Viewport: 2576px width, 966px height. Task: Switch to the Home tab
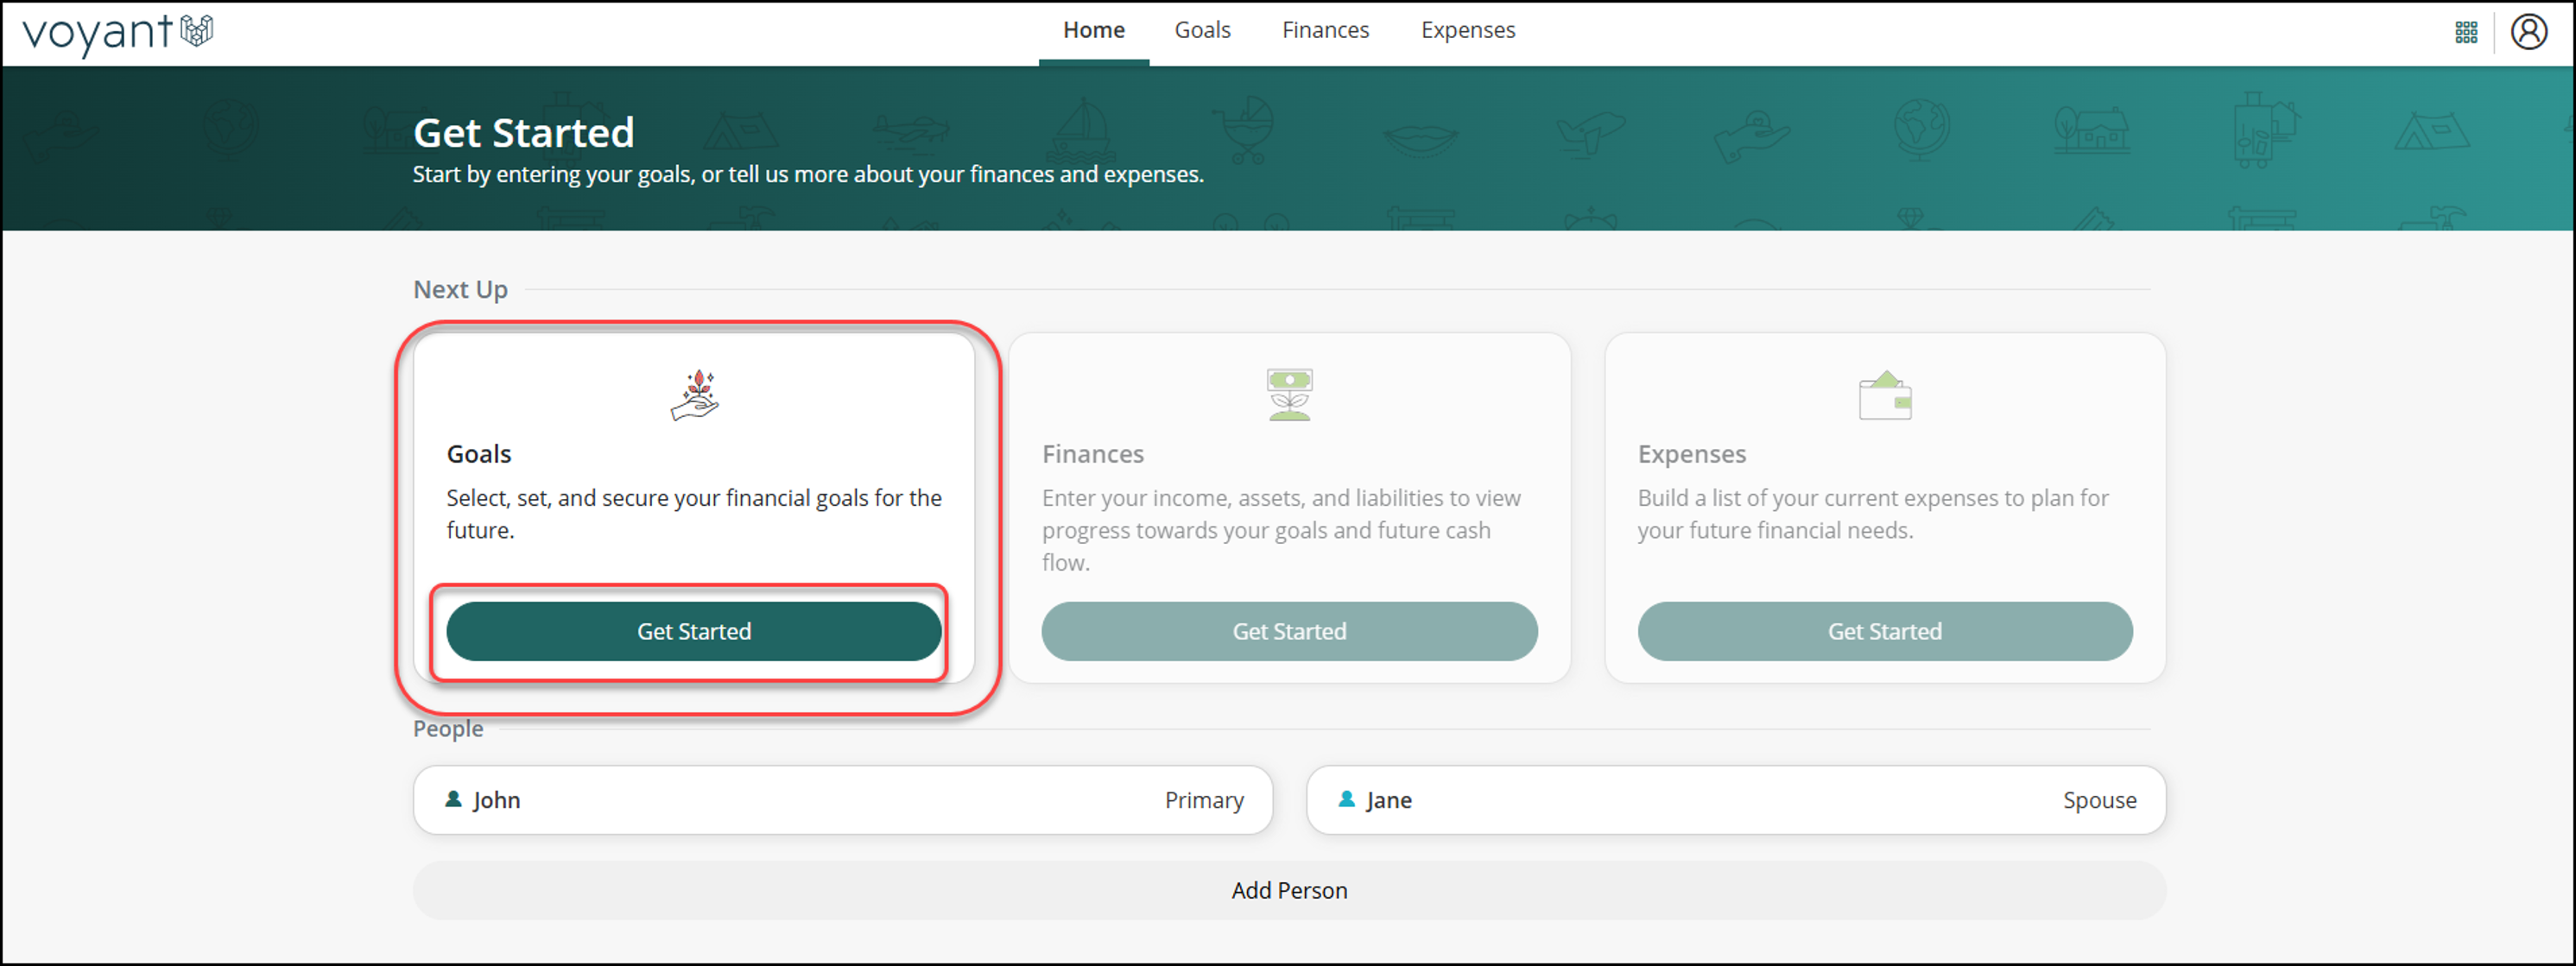[1093, 31]
